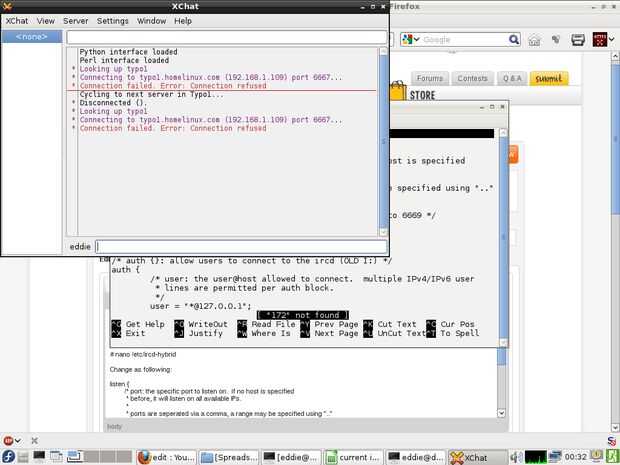
Task: Click the search magnifier in Google box
Action: pos(514,40)
